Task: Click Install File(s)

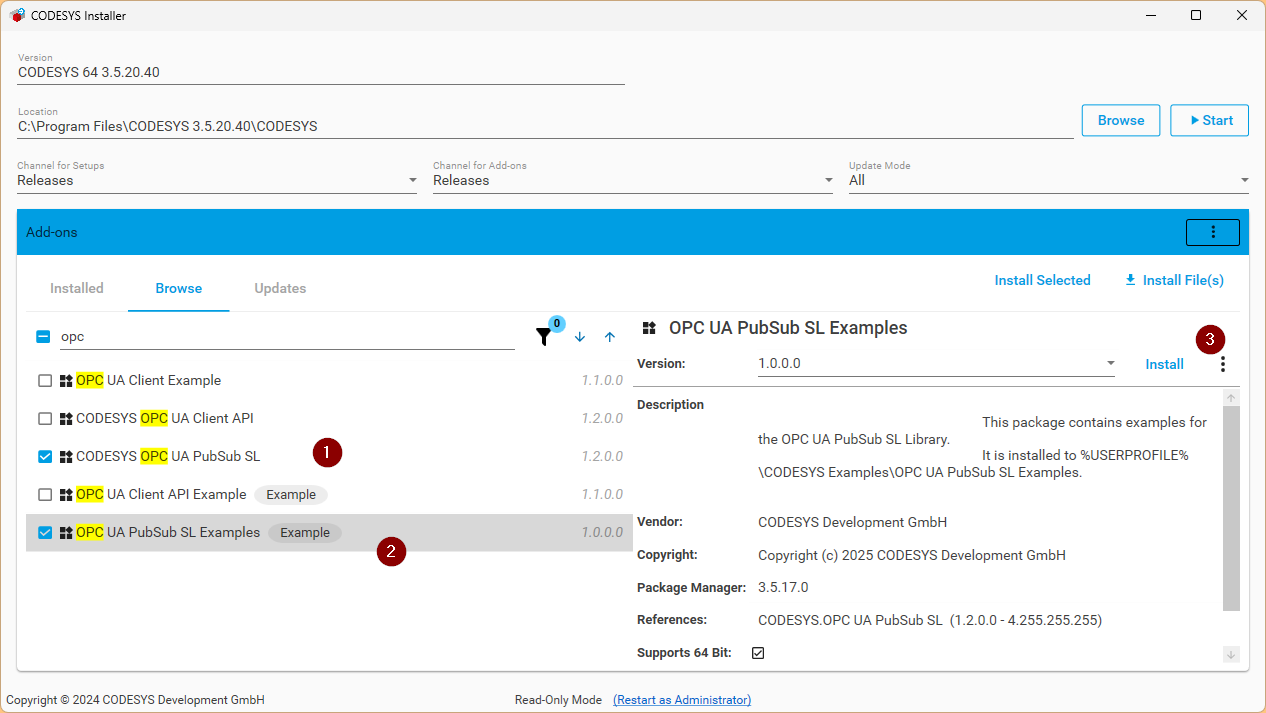Action: [1174, 280]
